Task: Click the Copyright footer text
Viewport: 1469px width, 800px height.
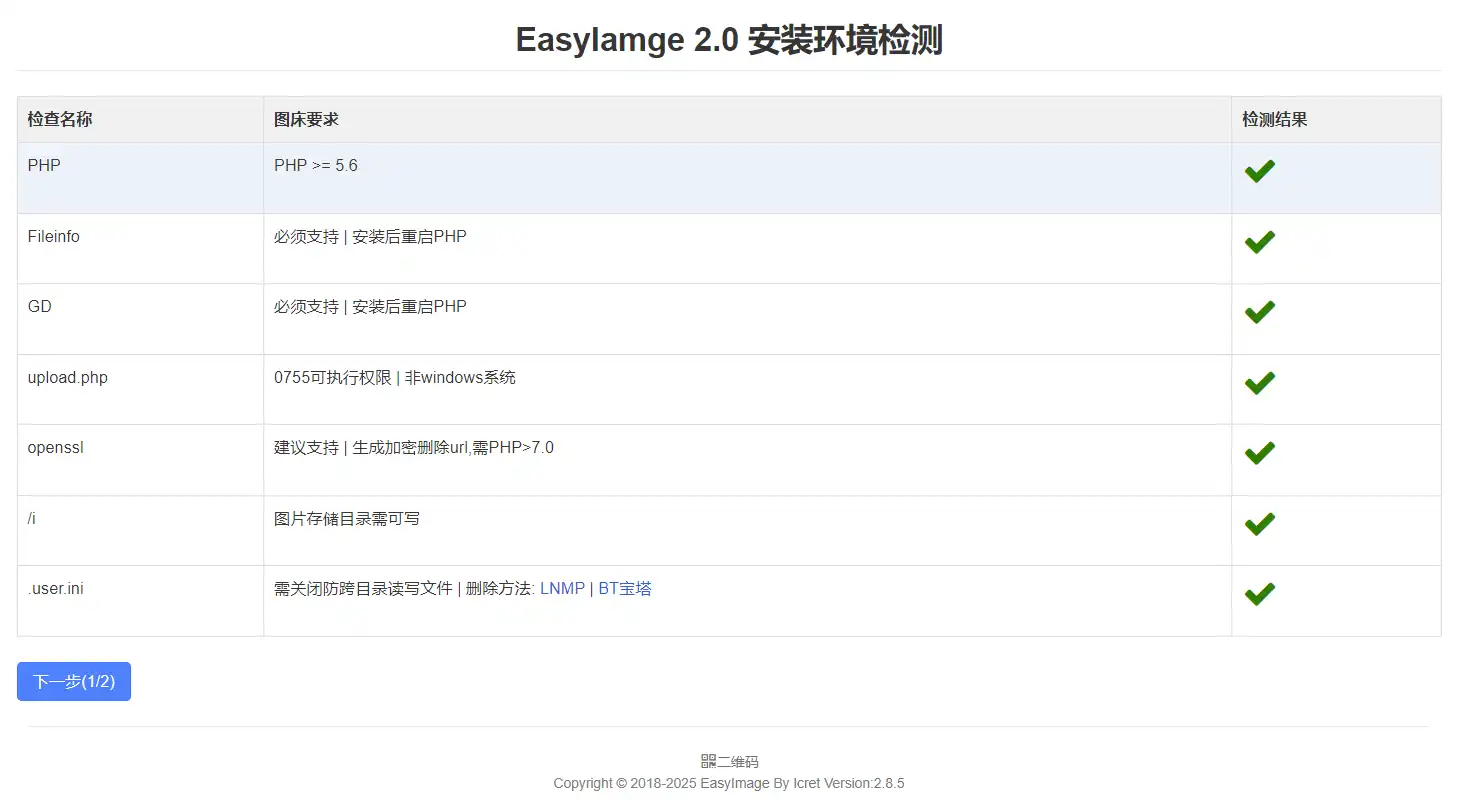Action: click(729, 783)
